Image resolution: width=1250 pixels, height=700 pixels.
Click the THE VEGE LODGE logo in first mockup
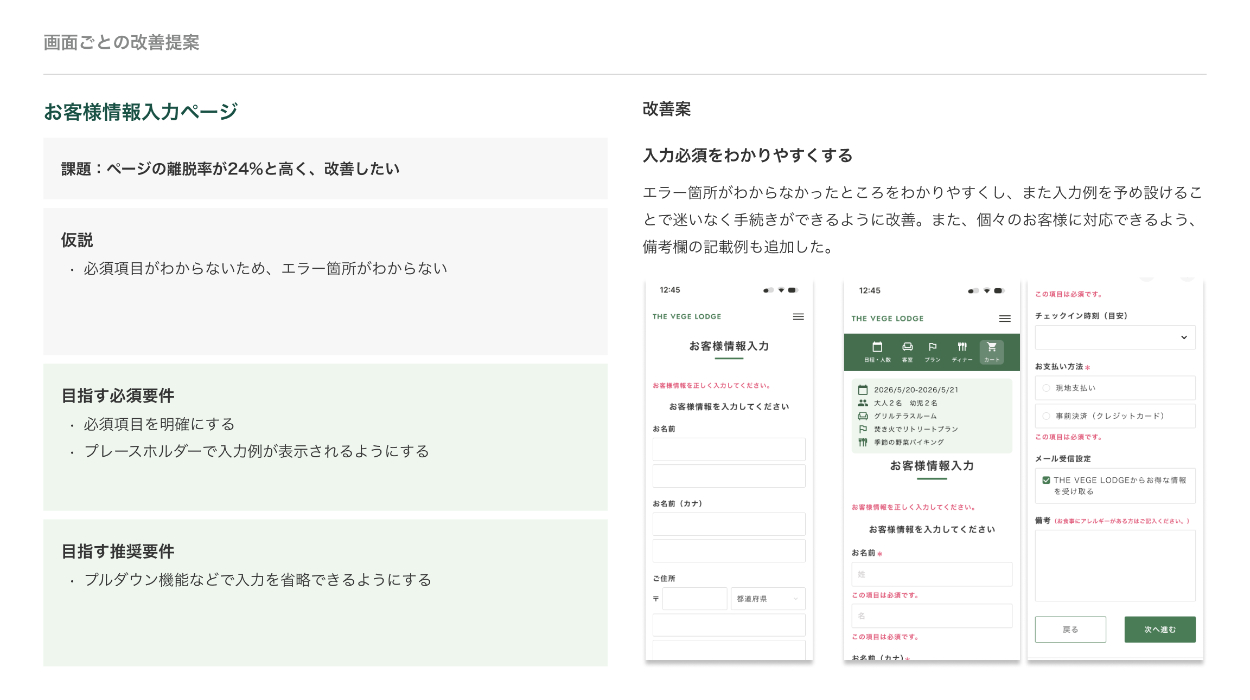686,317
